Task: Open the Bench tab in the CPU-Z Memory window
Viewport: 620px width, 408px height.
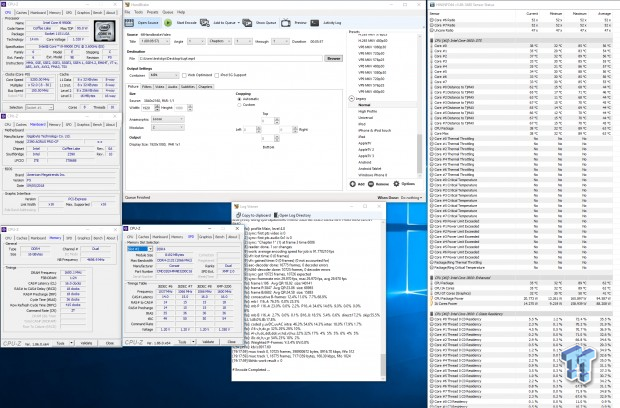Action: coord(98,238)
